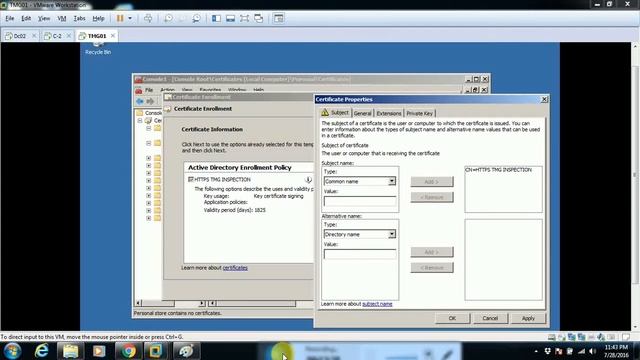This screenshot has width=640, height=360.
Task: Toggle the thumbnail bar view icon
Action: (x=230, y=18)
